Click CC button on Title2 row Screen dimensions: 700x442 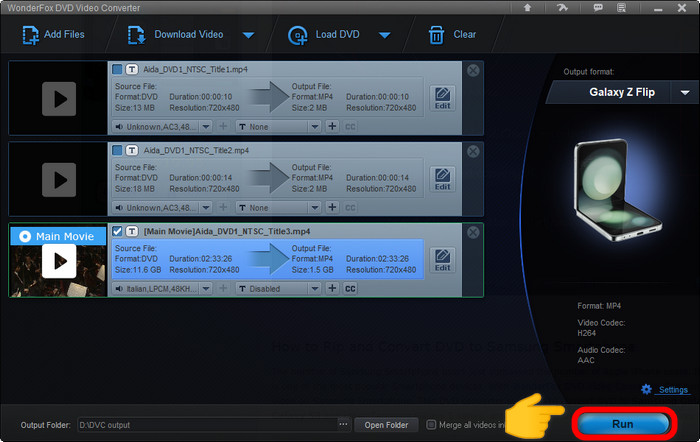click(350, 208)
